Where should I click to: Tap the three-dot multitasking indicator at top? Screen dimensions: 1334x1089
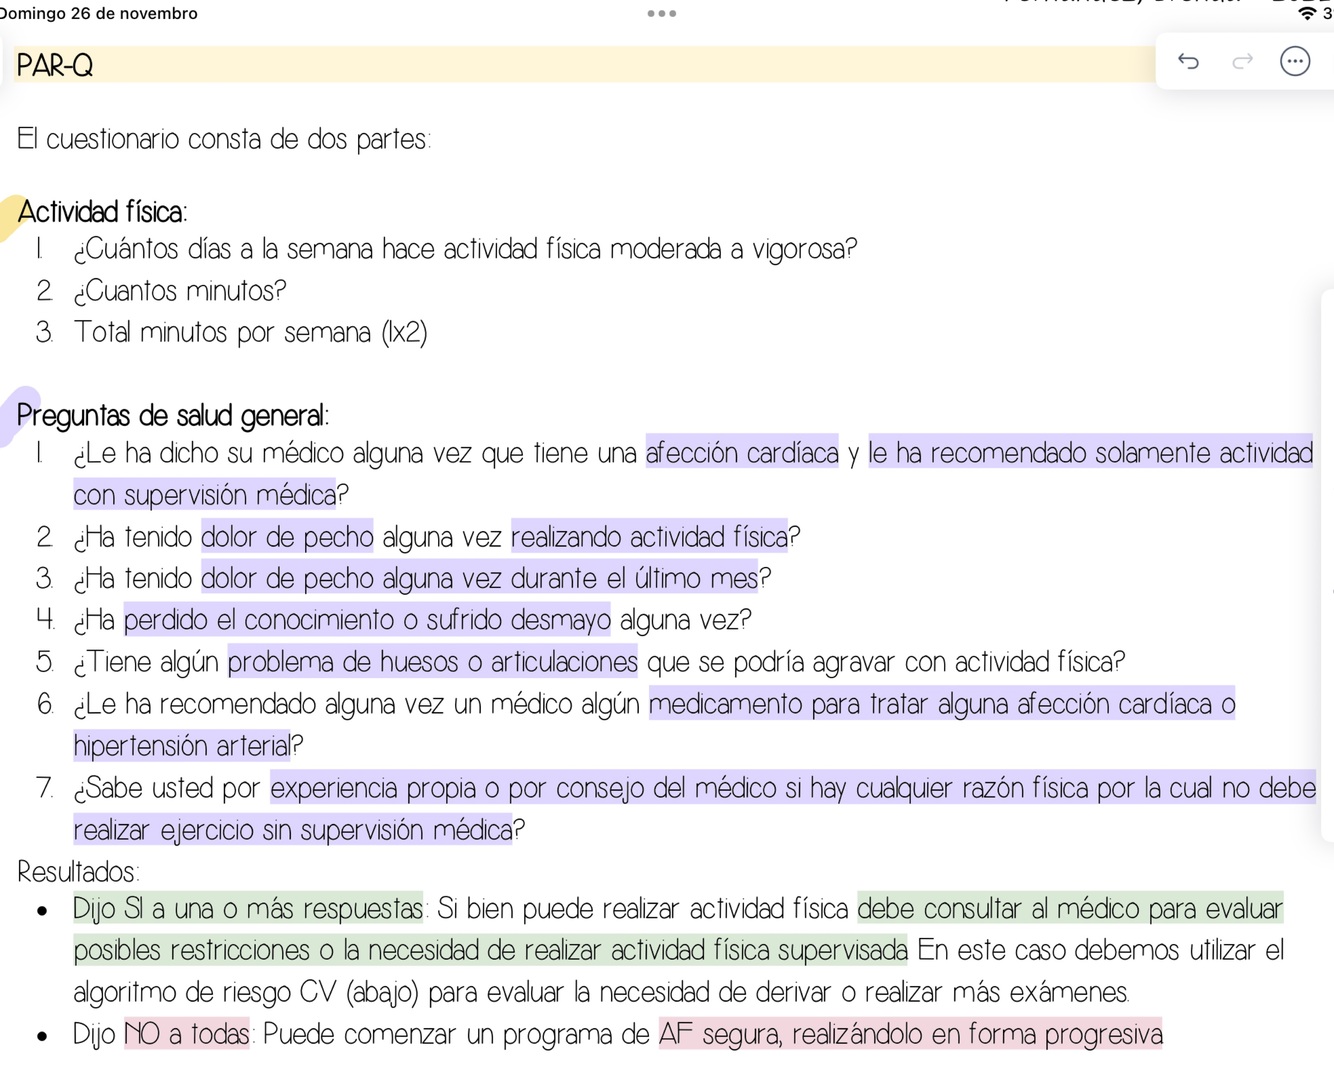662,14
